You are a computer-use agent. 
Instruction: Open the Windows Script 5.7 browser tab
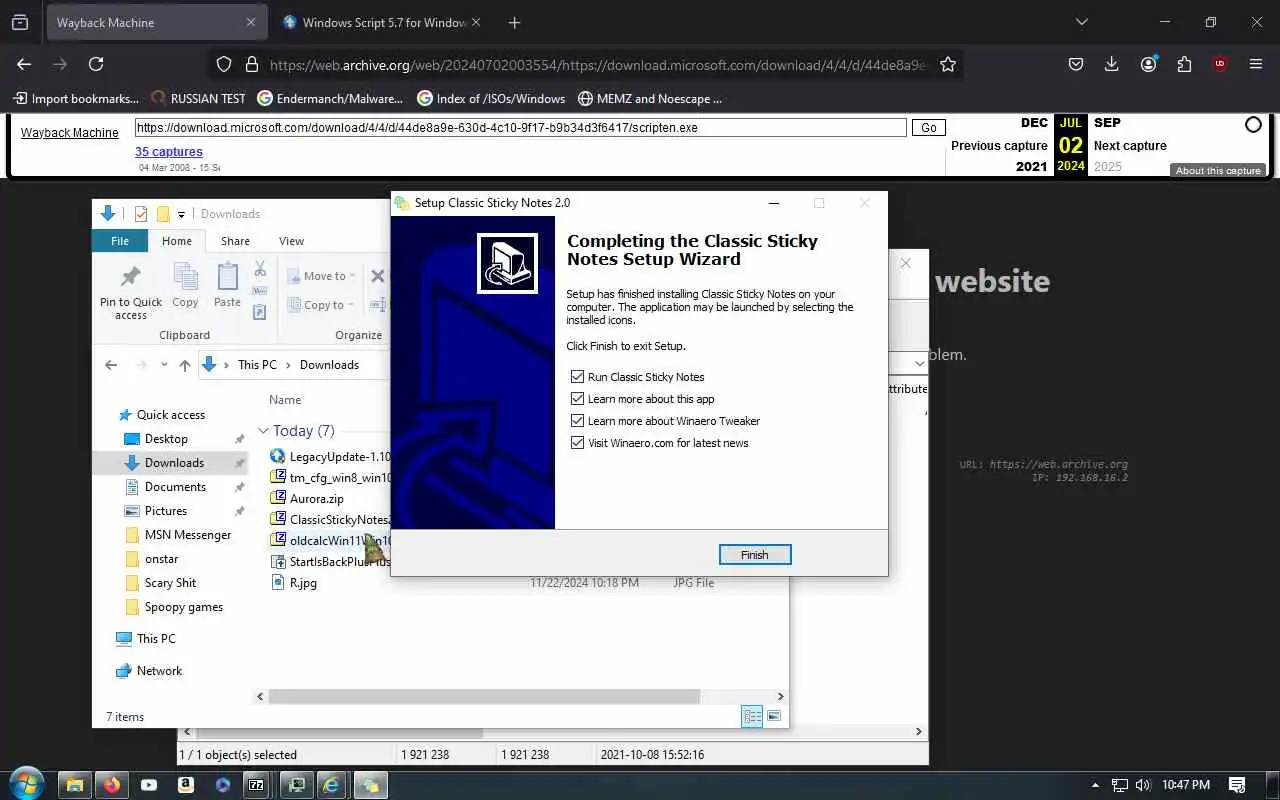[x=380, y=22]
